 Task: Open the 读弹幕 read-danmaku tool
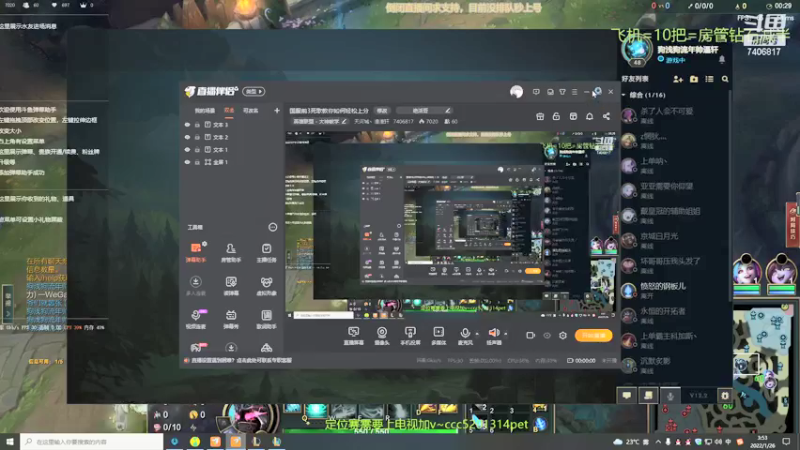(x=231, y=286)
